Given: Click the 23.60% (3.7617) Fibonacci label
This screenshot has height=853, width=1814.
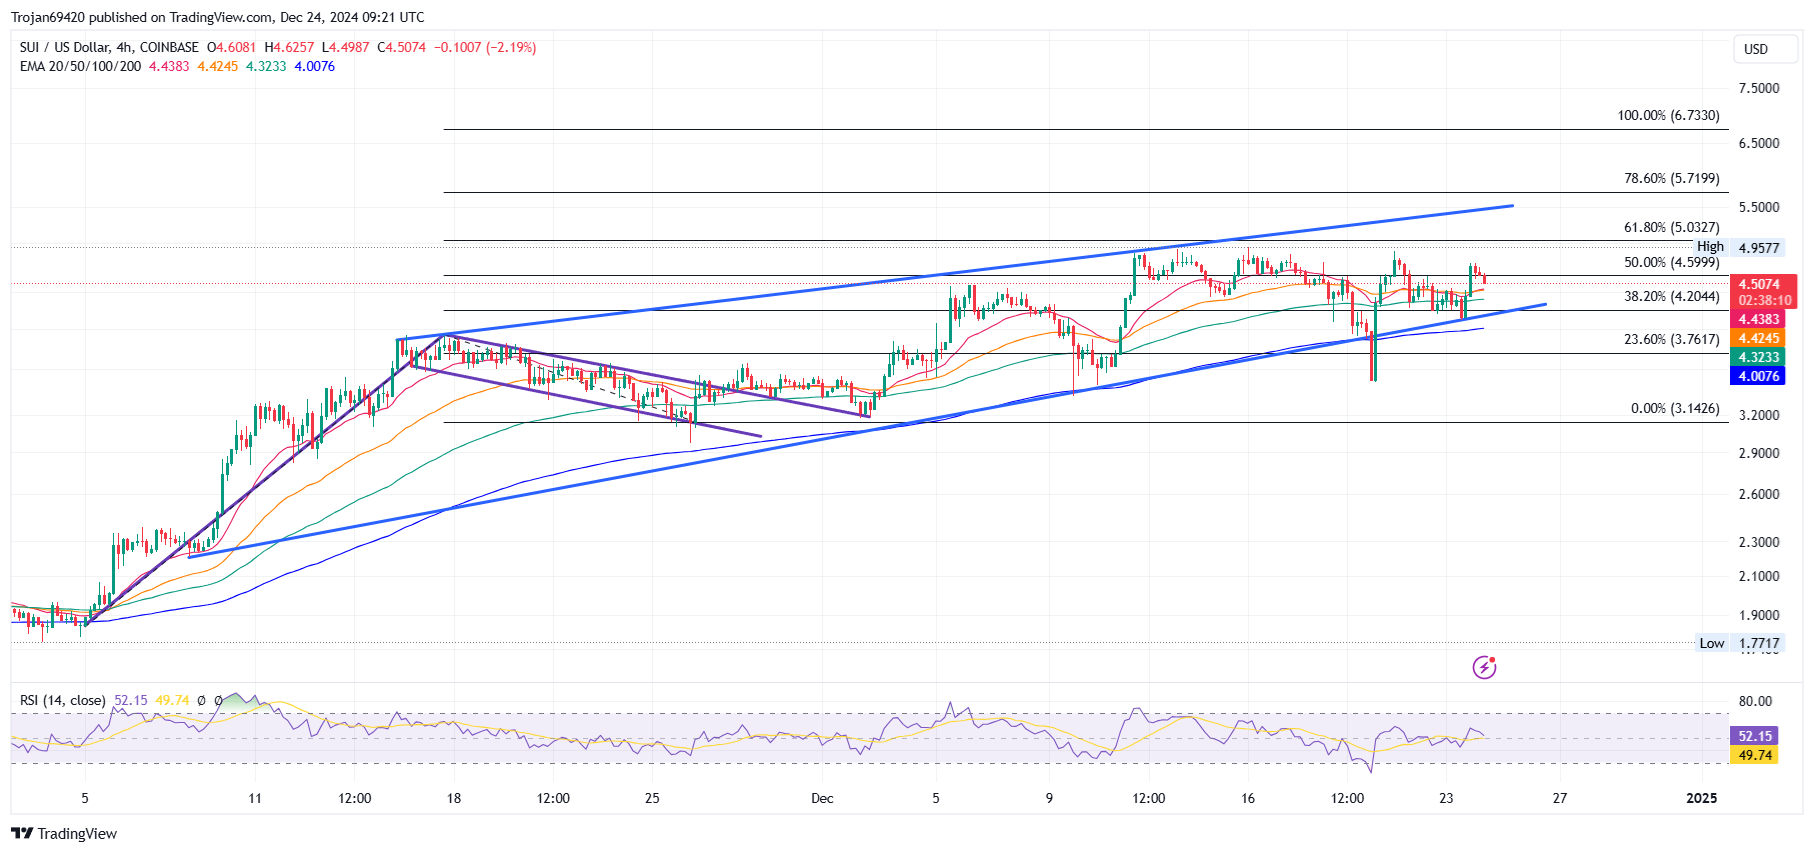Looking at the screenshot, I should (x=1671, y=340).
